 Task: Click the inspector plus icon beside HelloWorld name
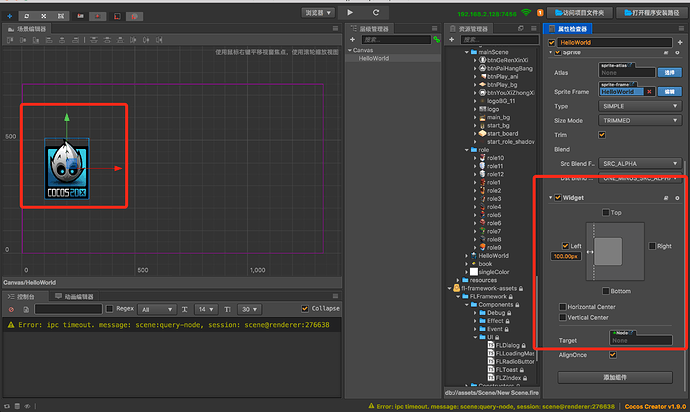[680, 42]
